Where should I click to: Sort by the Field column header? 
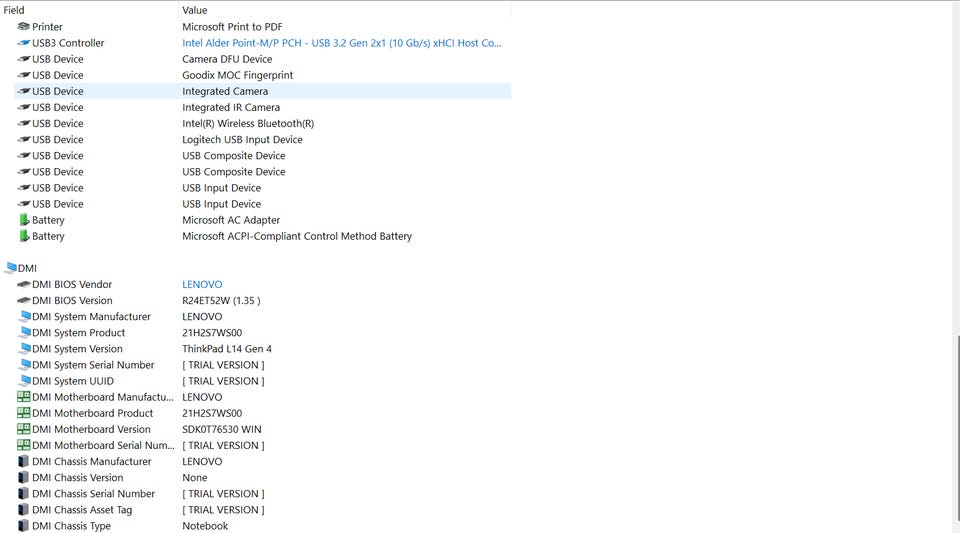(x=89, y=10)
